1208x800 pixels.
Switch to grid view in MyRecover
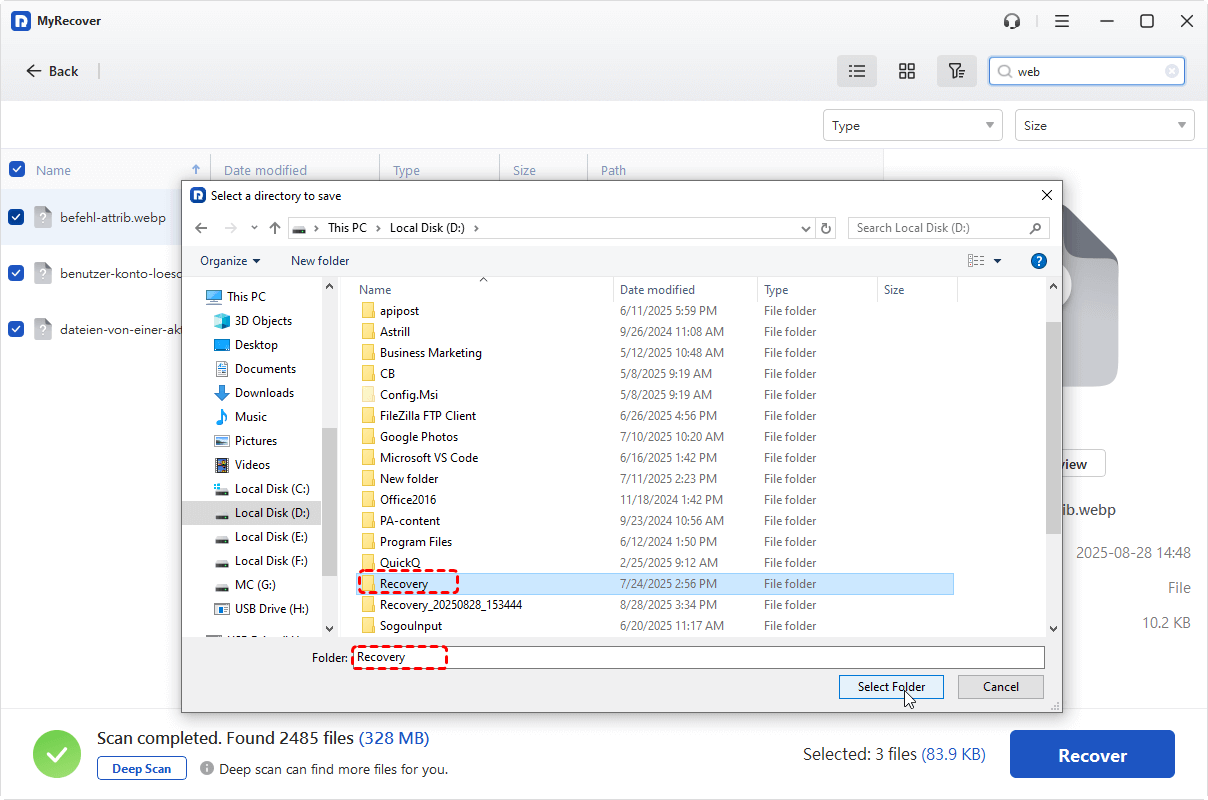[x=907, y=71]
